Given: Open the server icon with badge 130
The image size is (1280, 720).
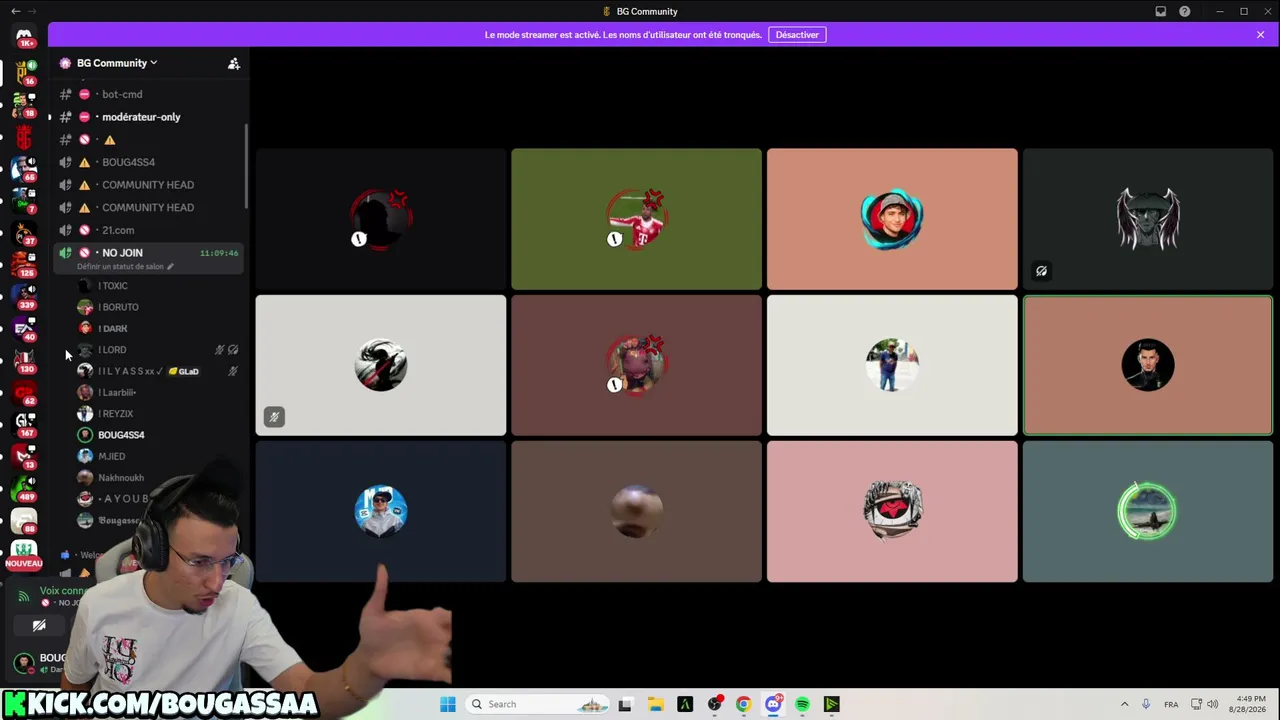Looking at the screenshot, I should click(x=24, y=361).
